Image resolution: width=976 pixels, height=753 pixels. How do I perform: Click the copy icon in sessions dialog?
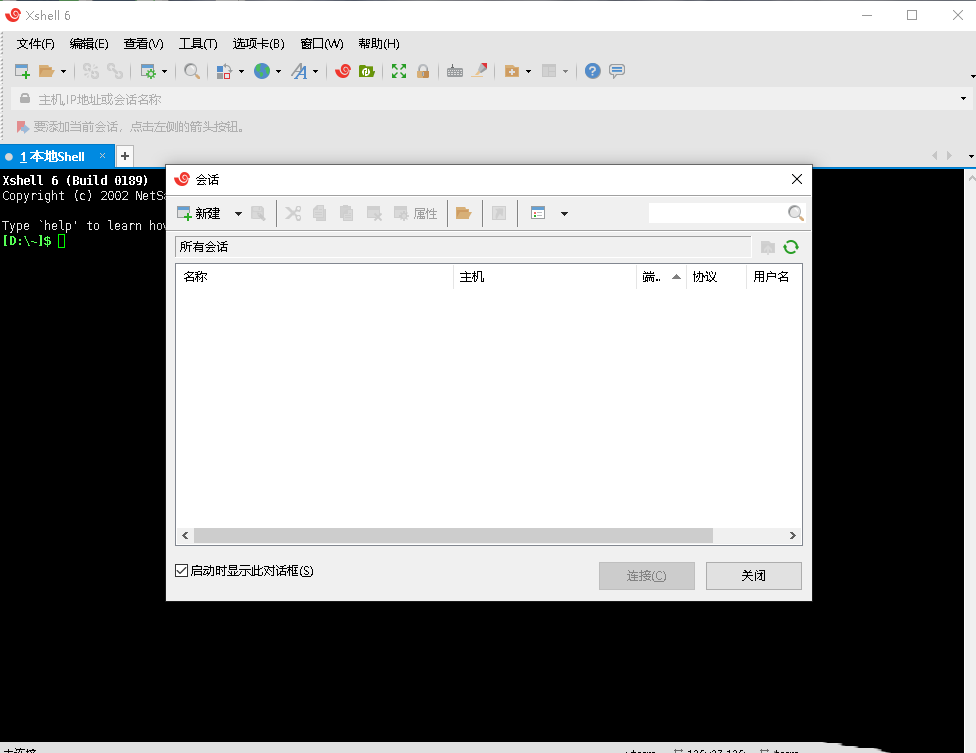(320, 213)
